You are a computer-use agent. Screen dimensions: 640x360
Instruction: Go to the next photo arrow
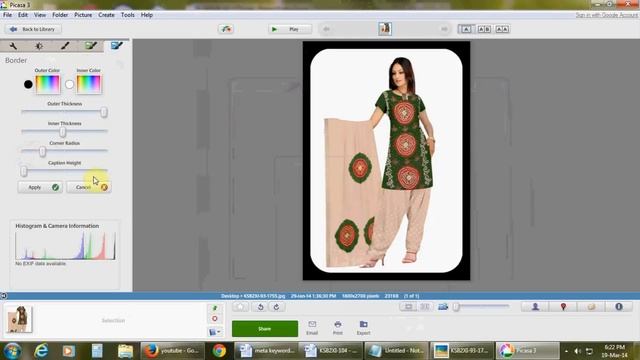[444, 29]
